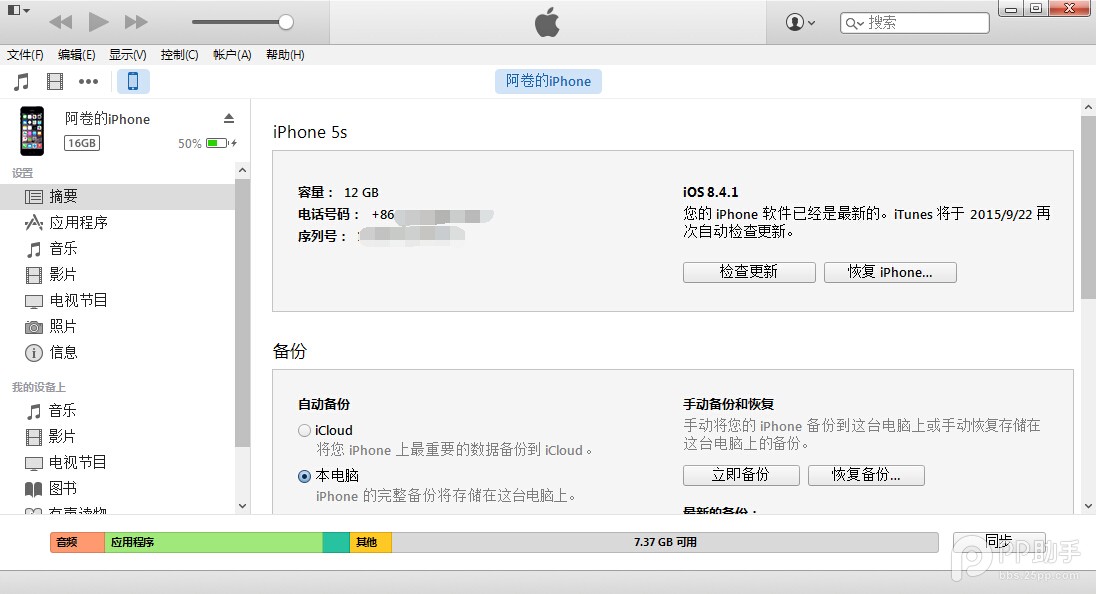Viewport: 1096px width, 594px height.
Task: Click the 照片 camera icon
Action: (x=34, y=327)
